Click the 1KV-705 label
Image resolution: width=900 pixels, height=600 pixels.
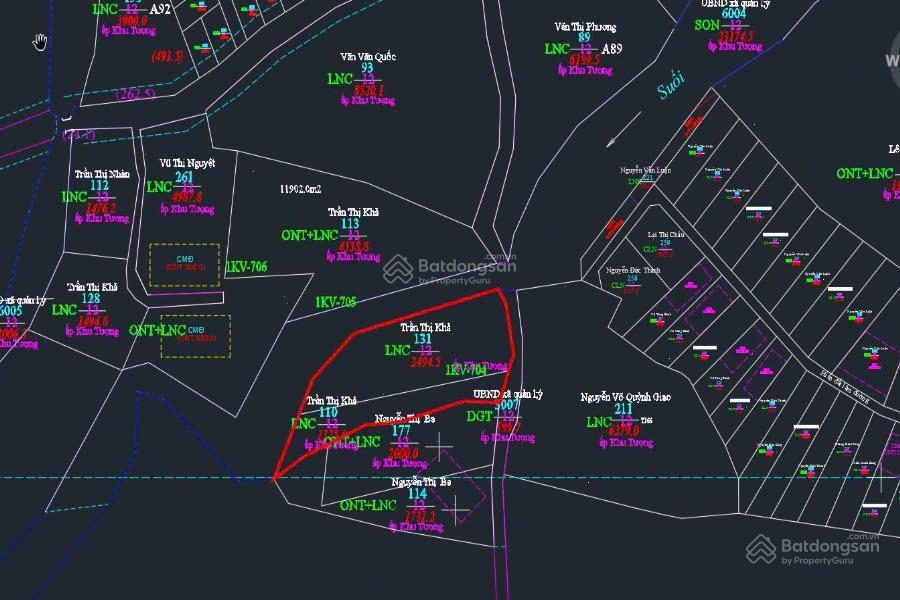(336, 302)
